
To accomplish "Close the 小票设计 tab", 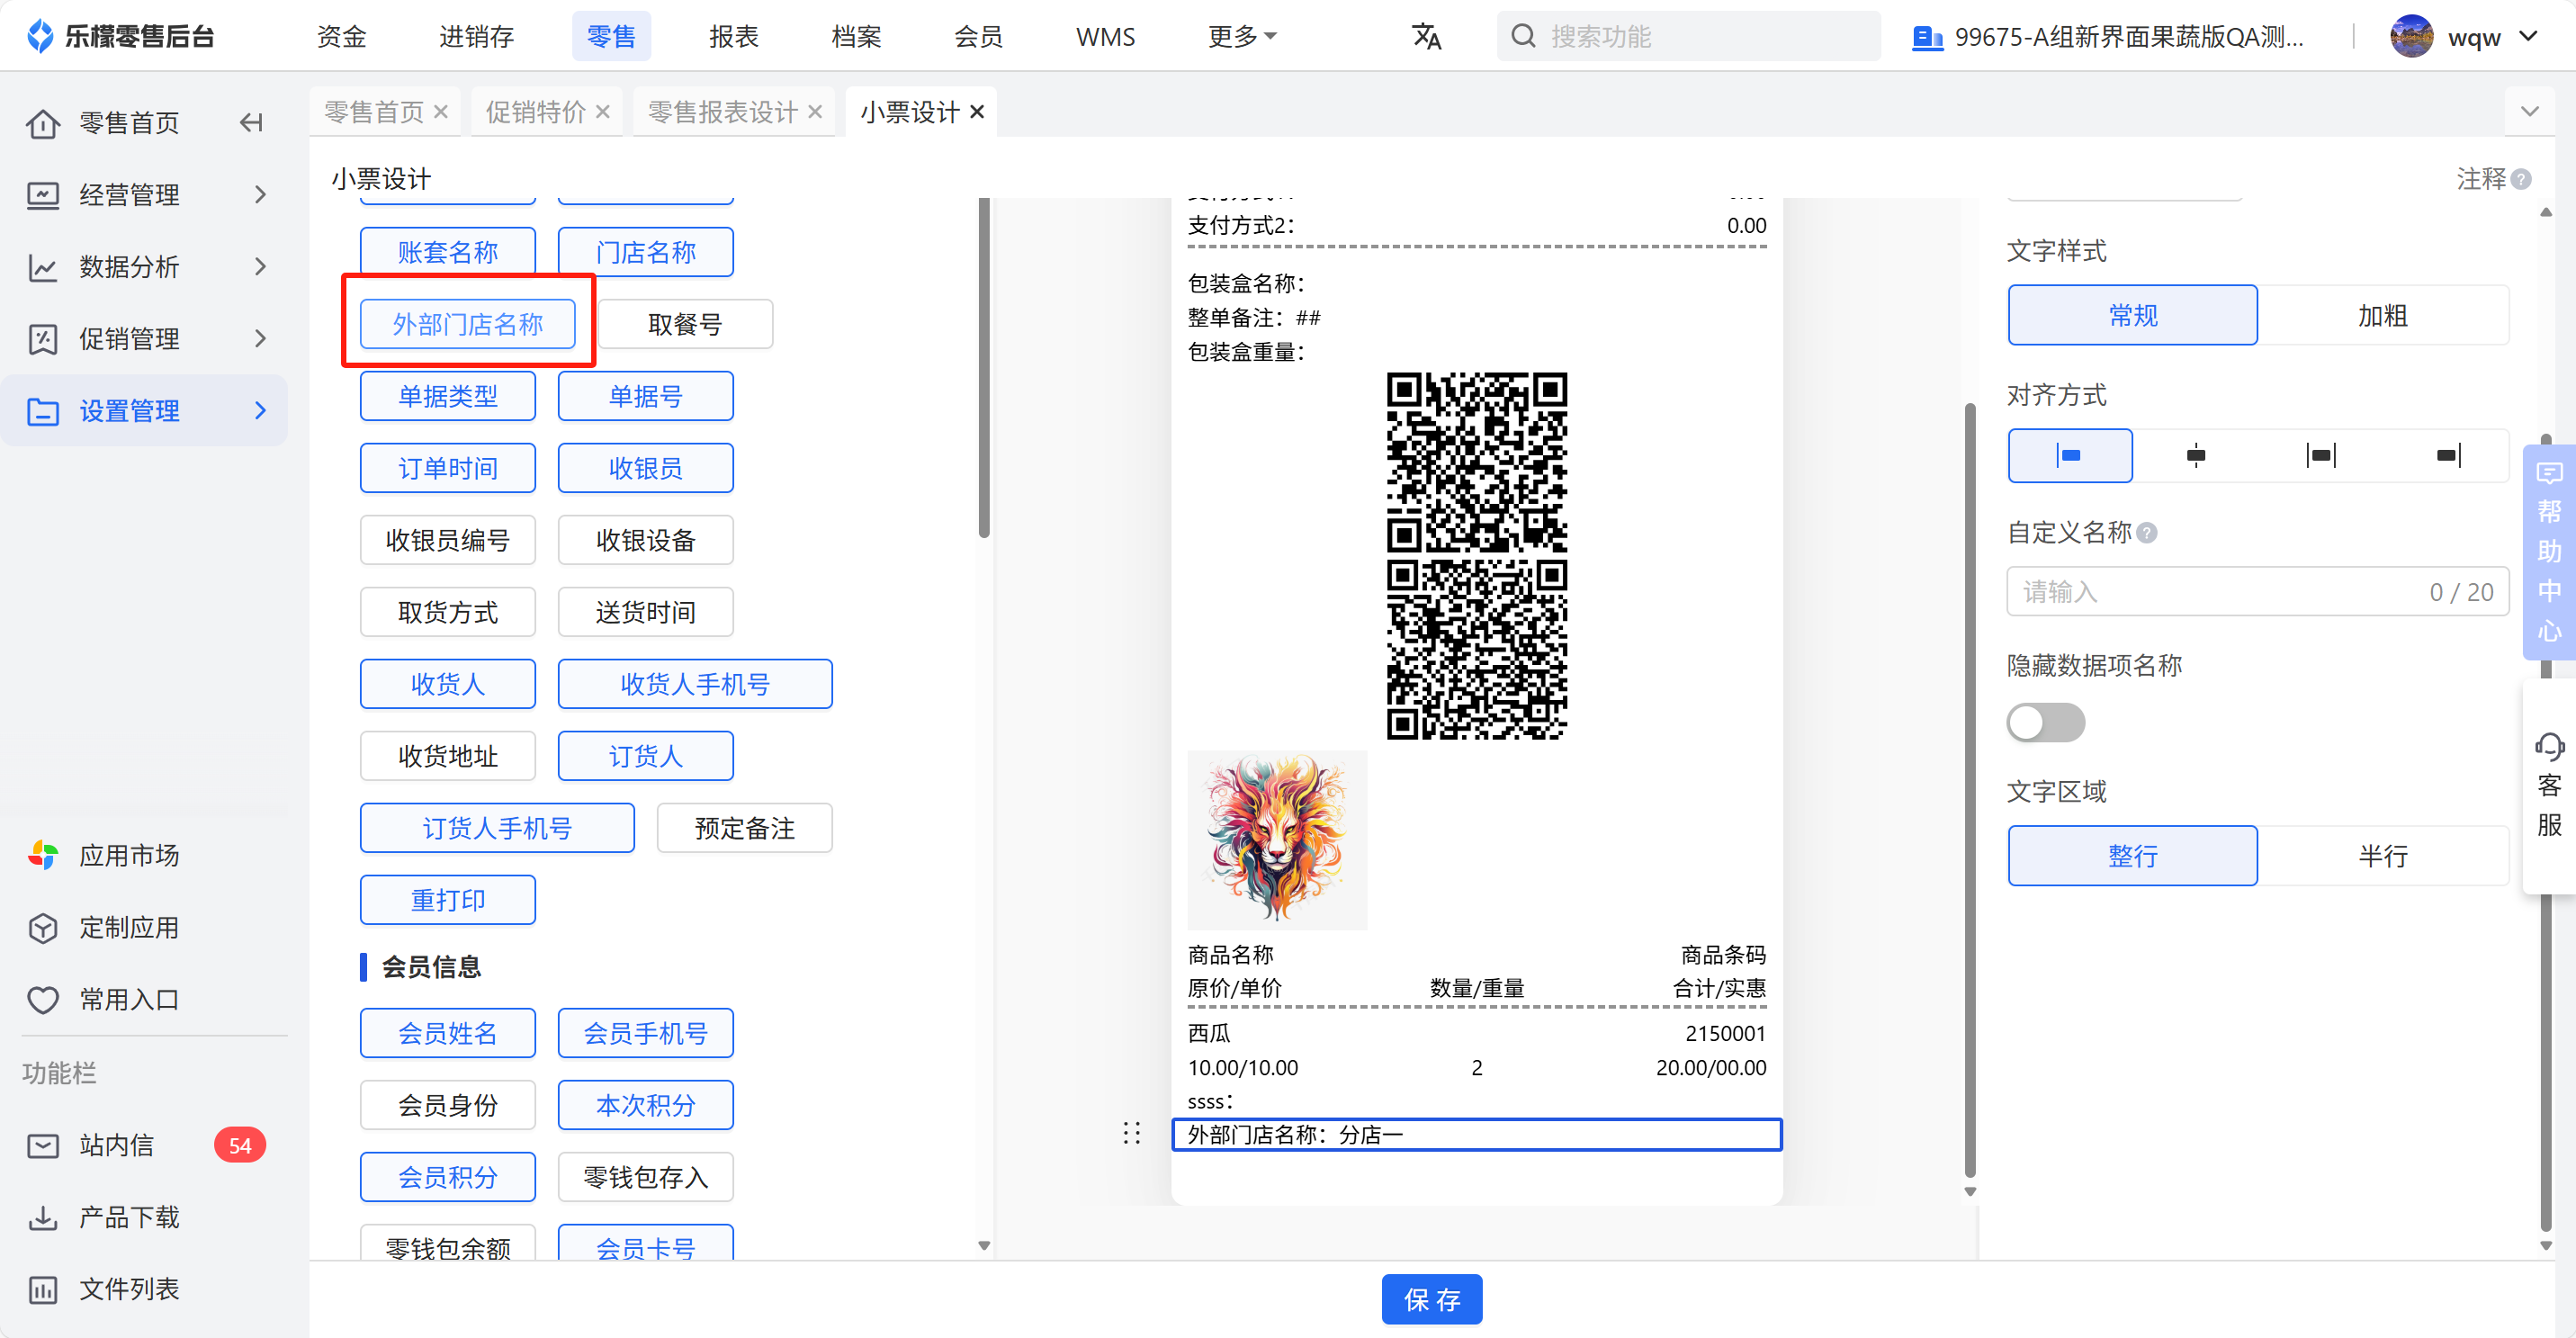I will (x=977, y=112).
